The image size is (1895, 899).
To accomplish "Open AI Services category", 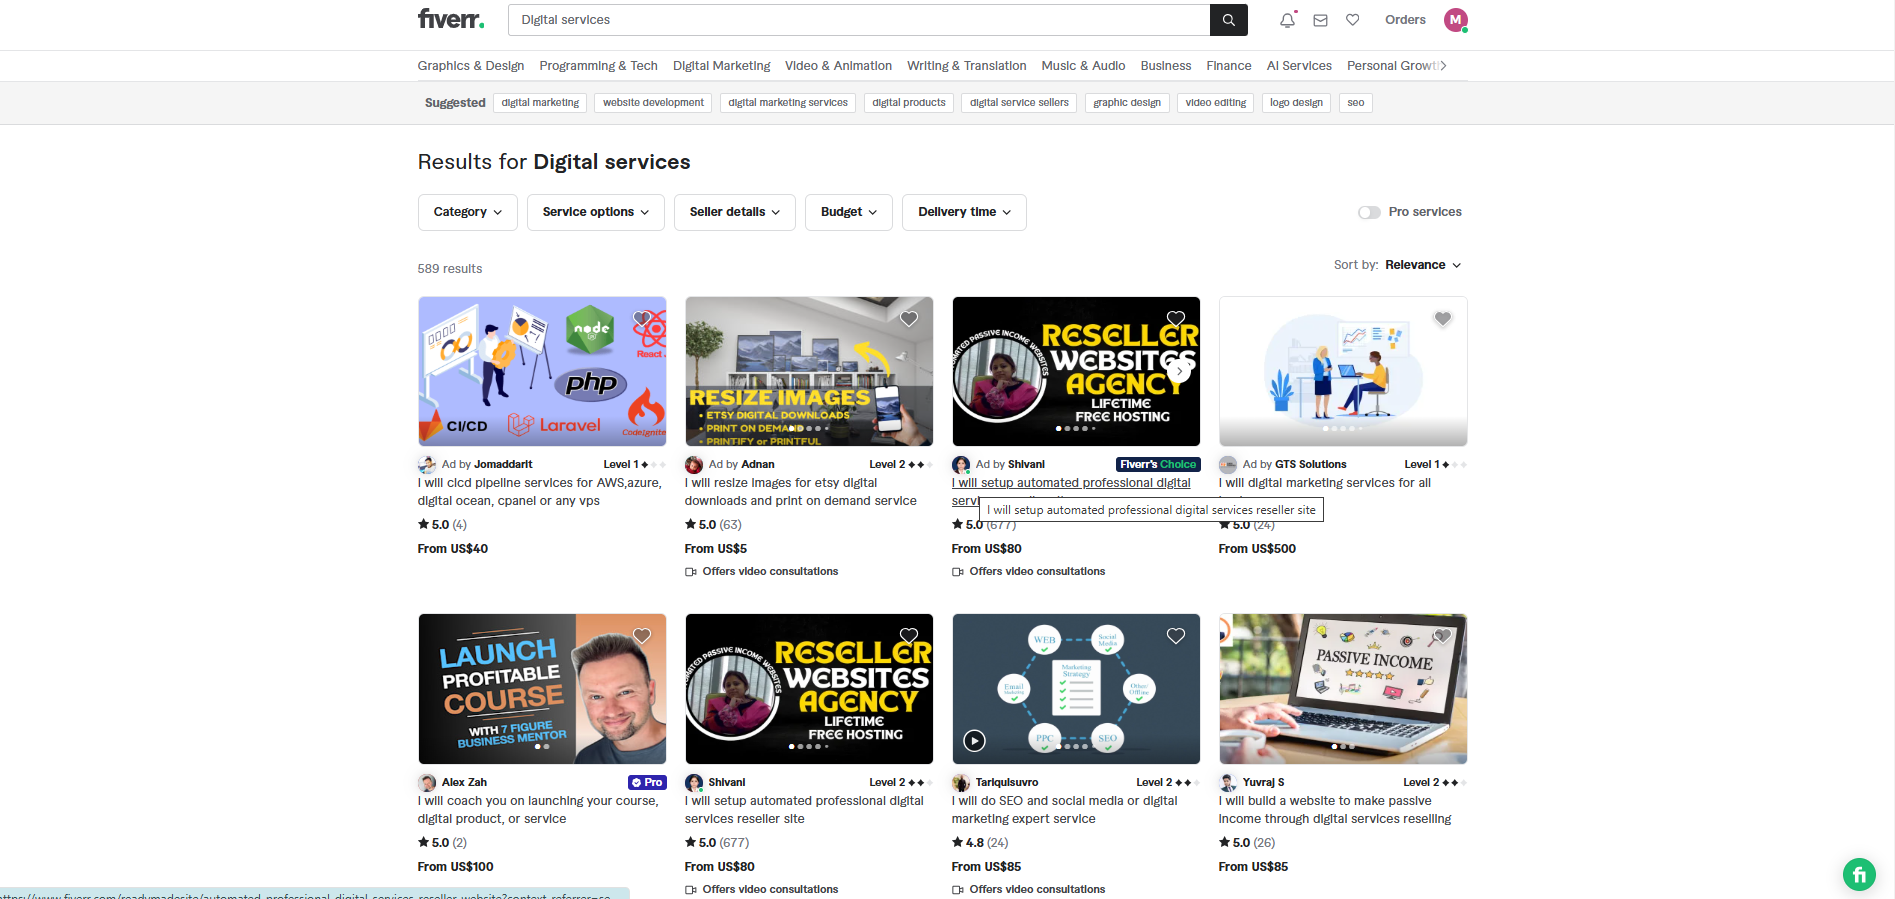I will [x=1299, y=66].
